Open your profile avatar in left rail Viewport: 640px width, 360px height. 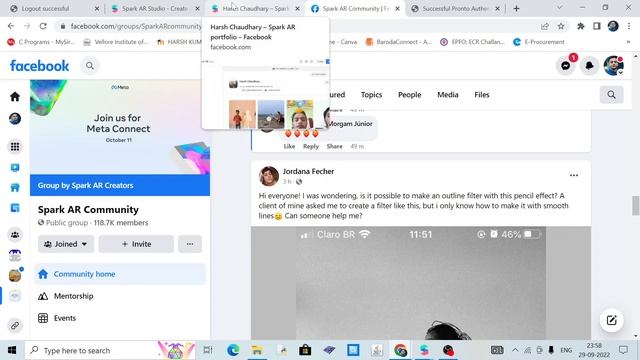pos(15,119)
